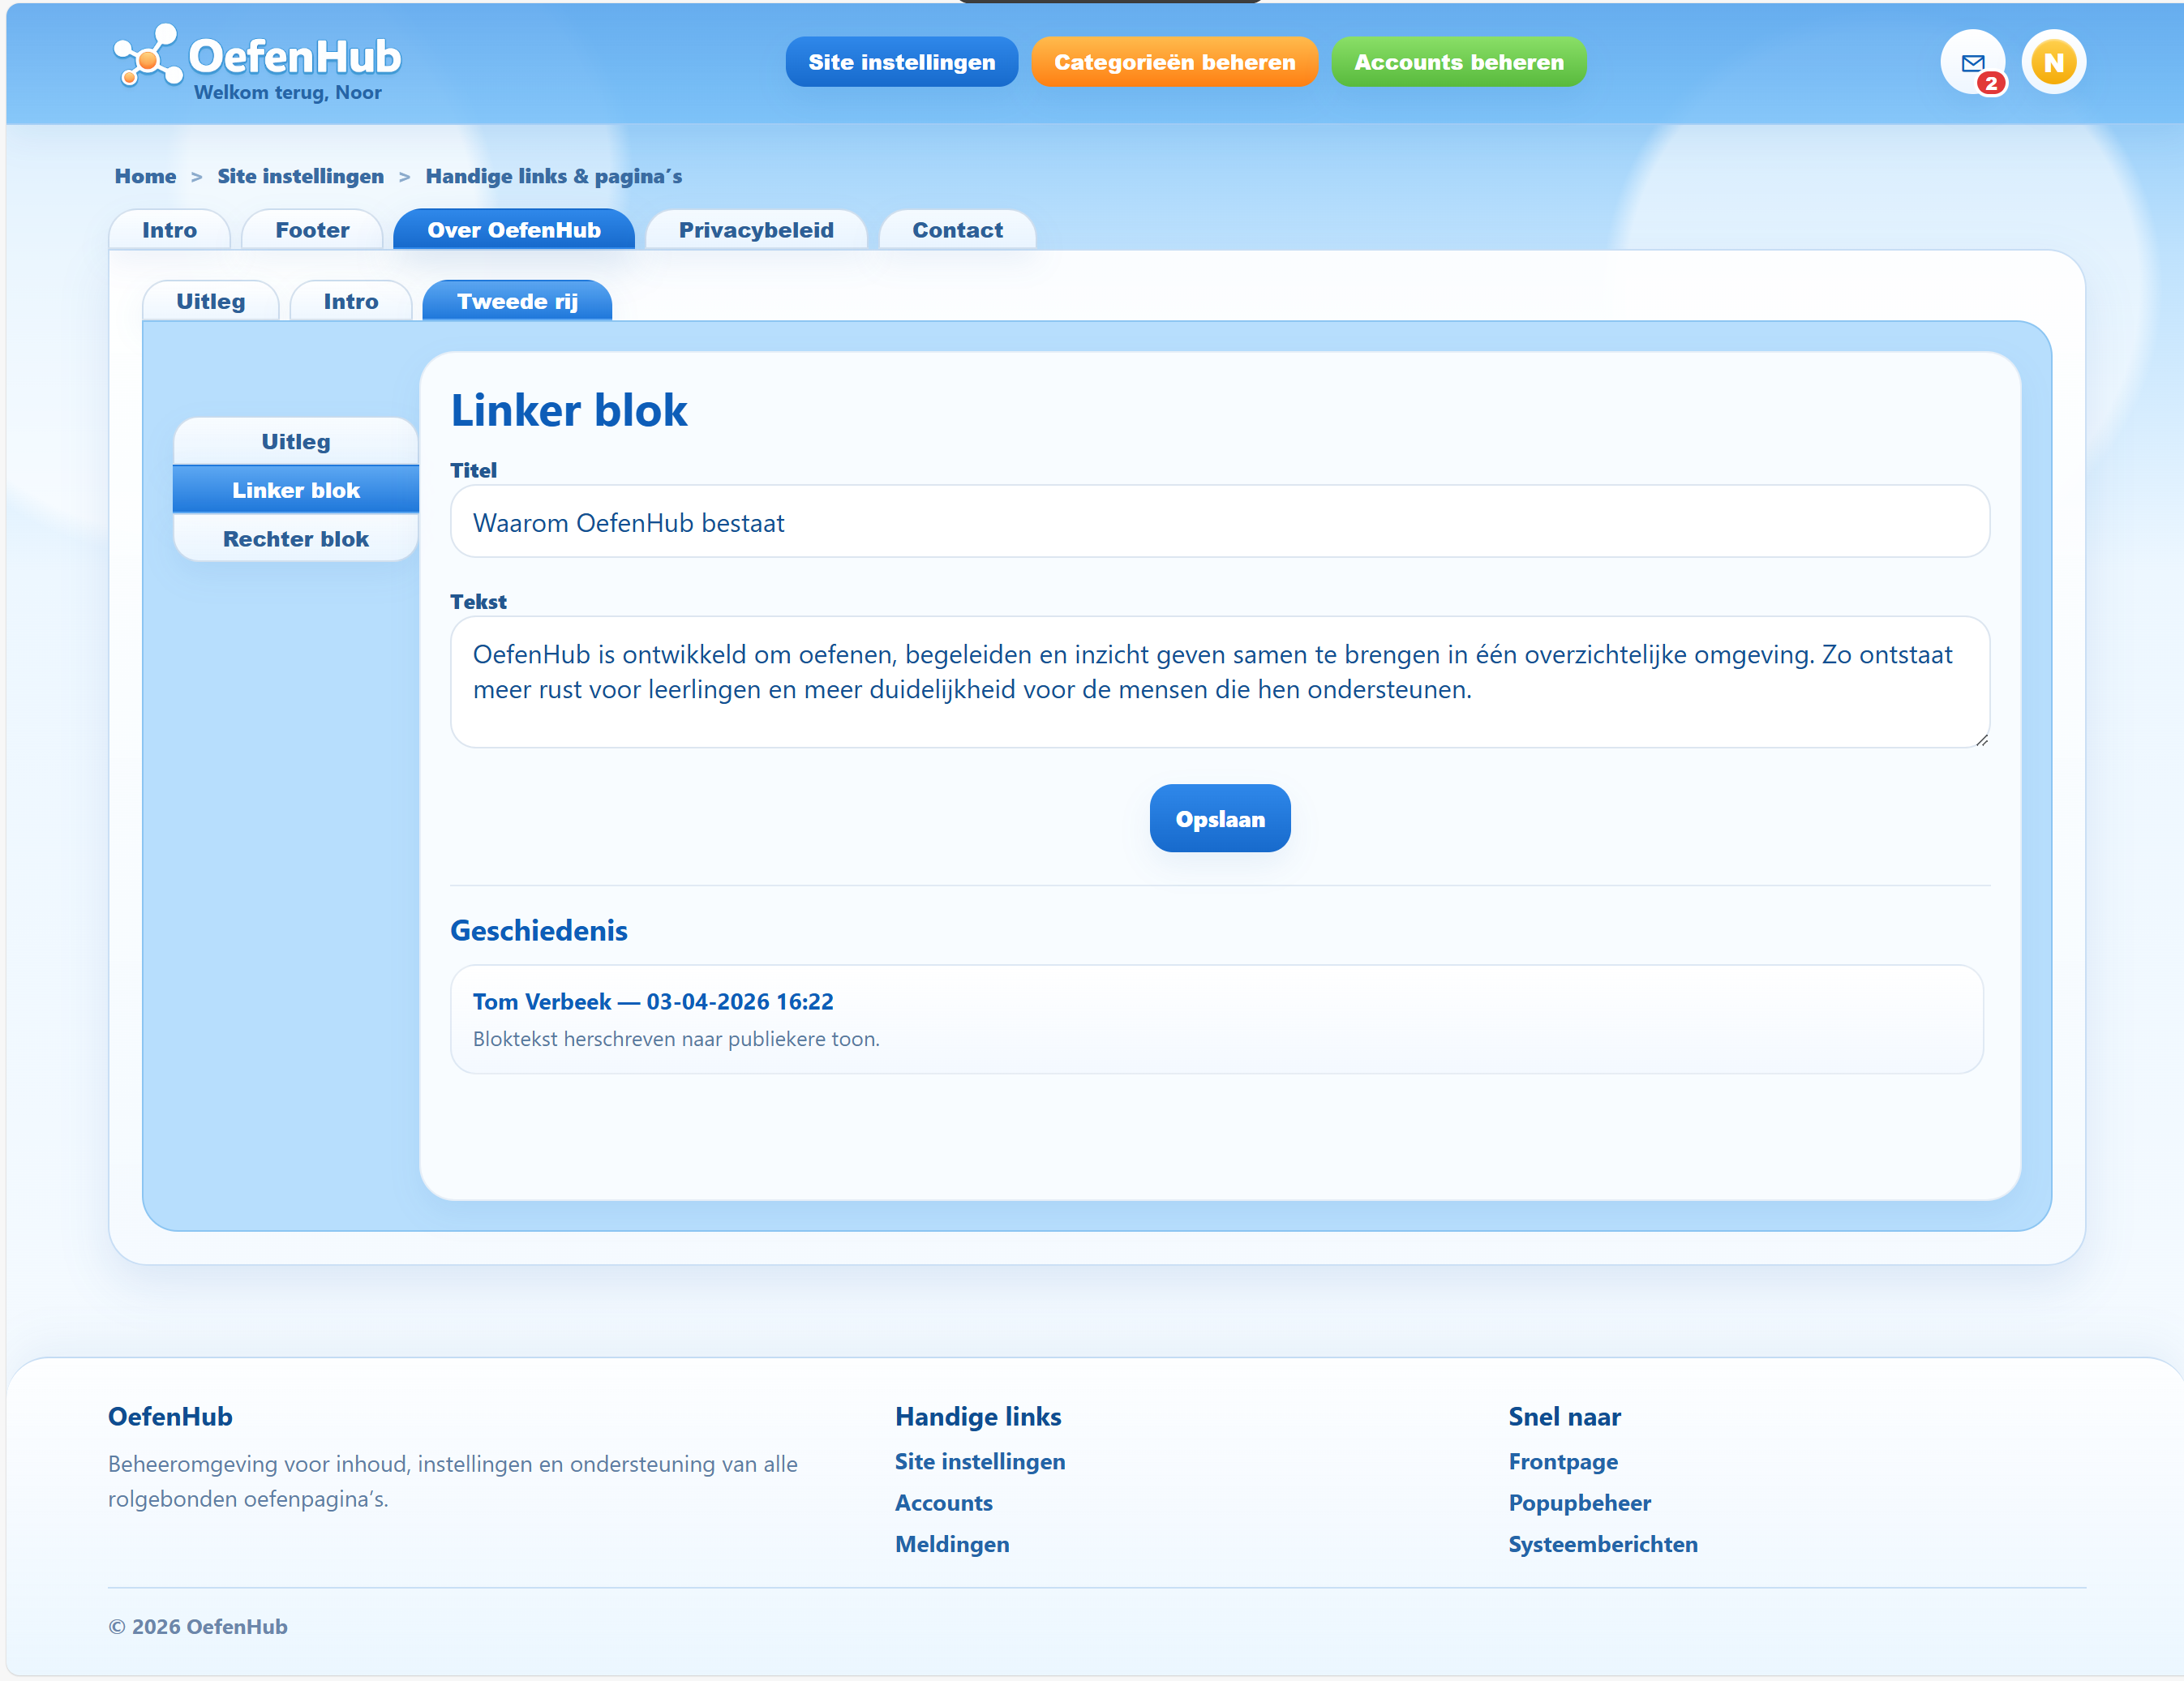The height and width of the screenshot is (1681, 2184).
Task: Switch to the top-level Intro tab
Action: pos(169,230)
